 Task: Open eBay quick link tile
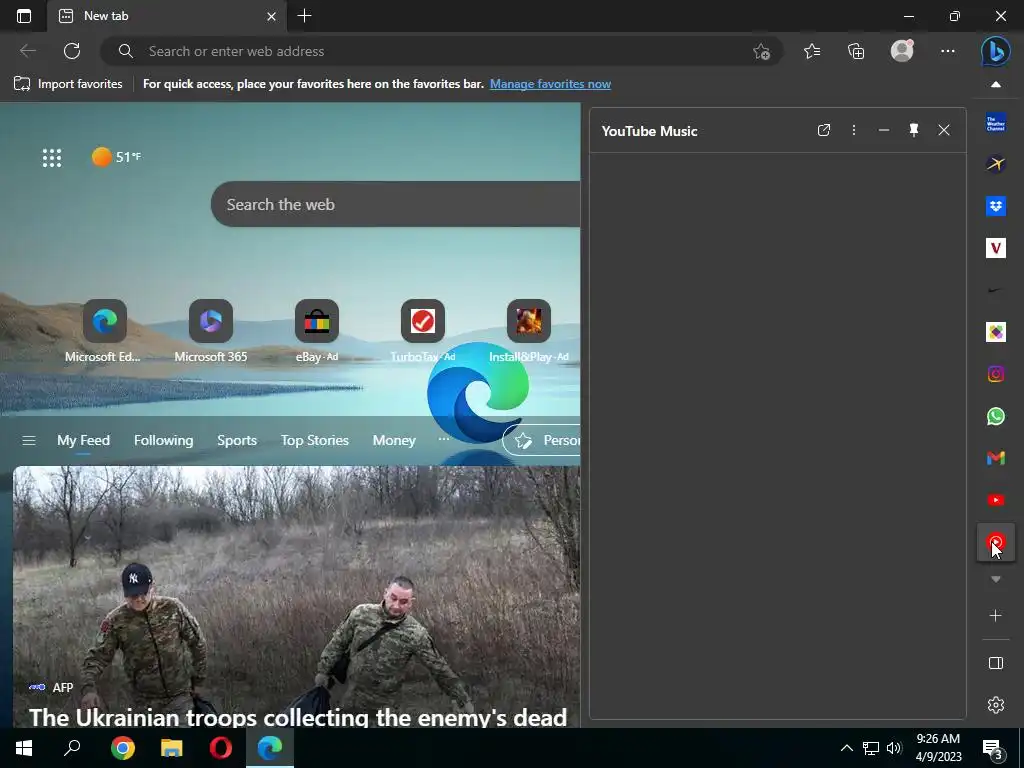point(317,321)
